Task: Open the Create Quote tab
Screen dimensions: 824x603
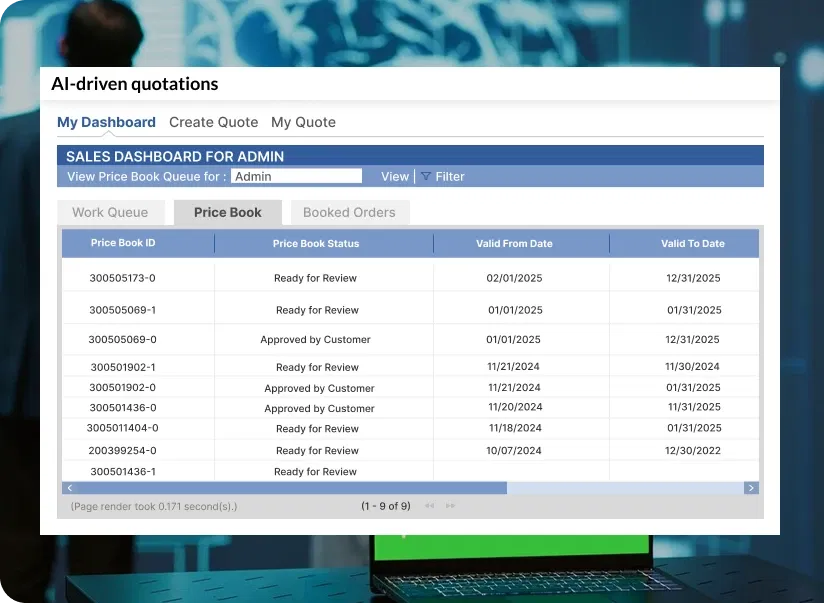Action: tap(213, 122)
